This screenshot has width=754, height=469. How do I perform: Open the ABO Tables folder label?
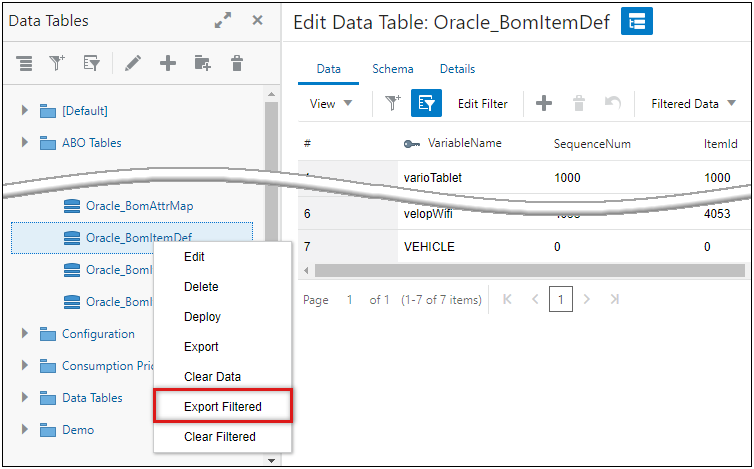[x=91, y=143]
